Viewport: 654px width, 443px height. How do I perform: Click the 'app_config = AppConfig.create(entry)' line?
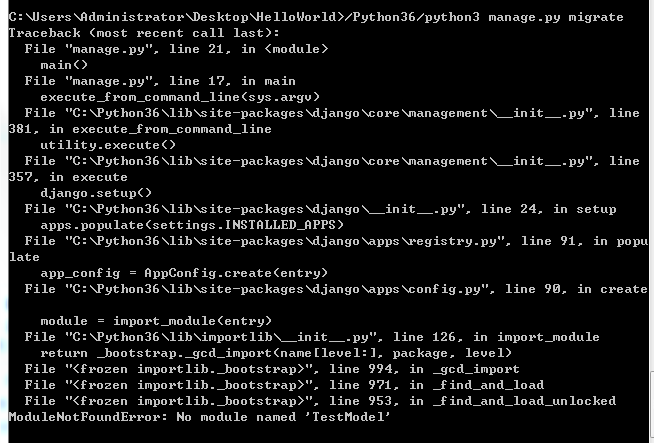click(184, 273)
